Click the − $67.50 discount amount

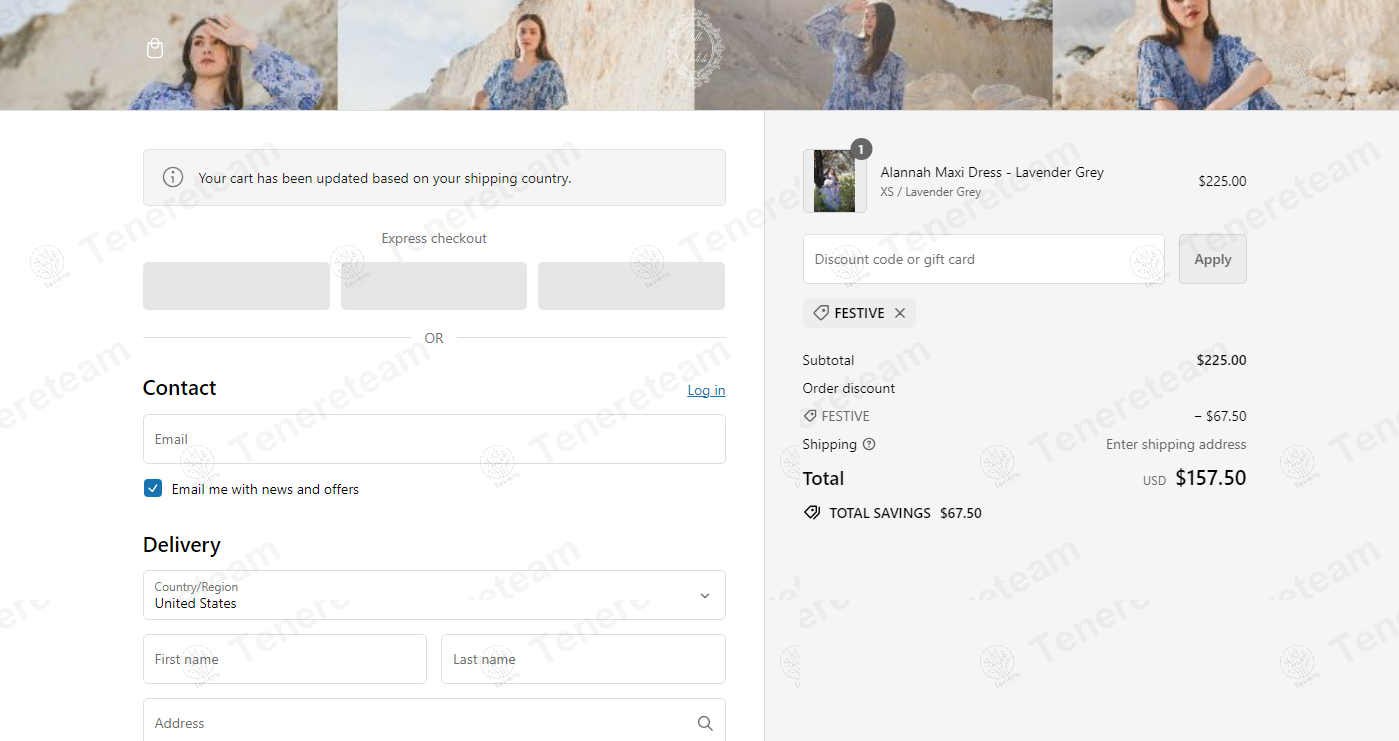pos(1220,416)
